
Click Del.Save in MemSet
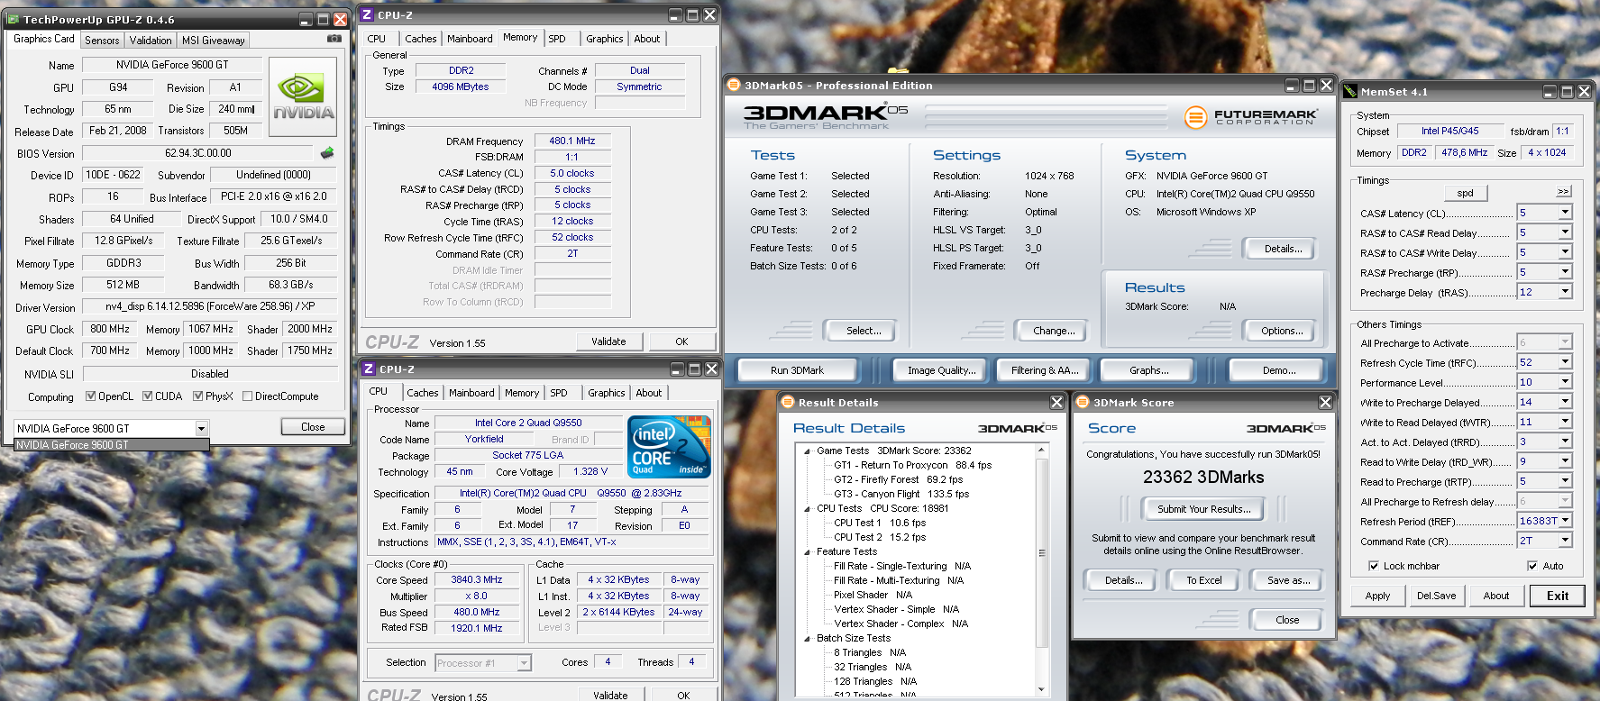click(1436, 596)
